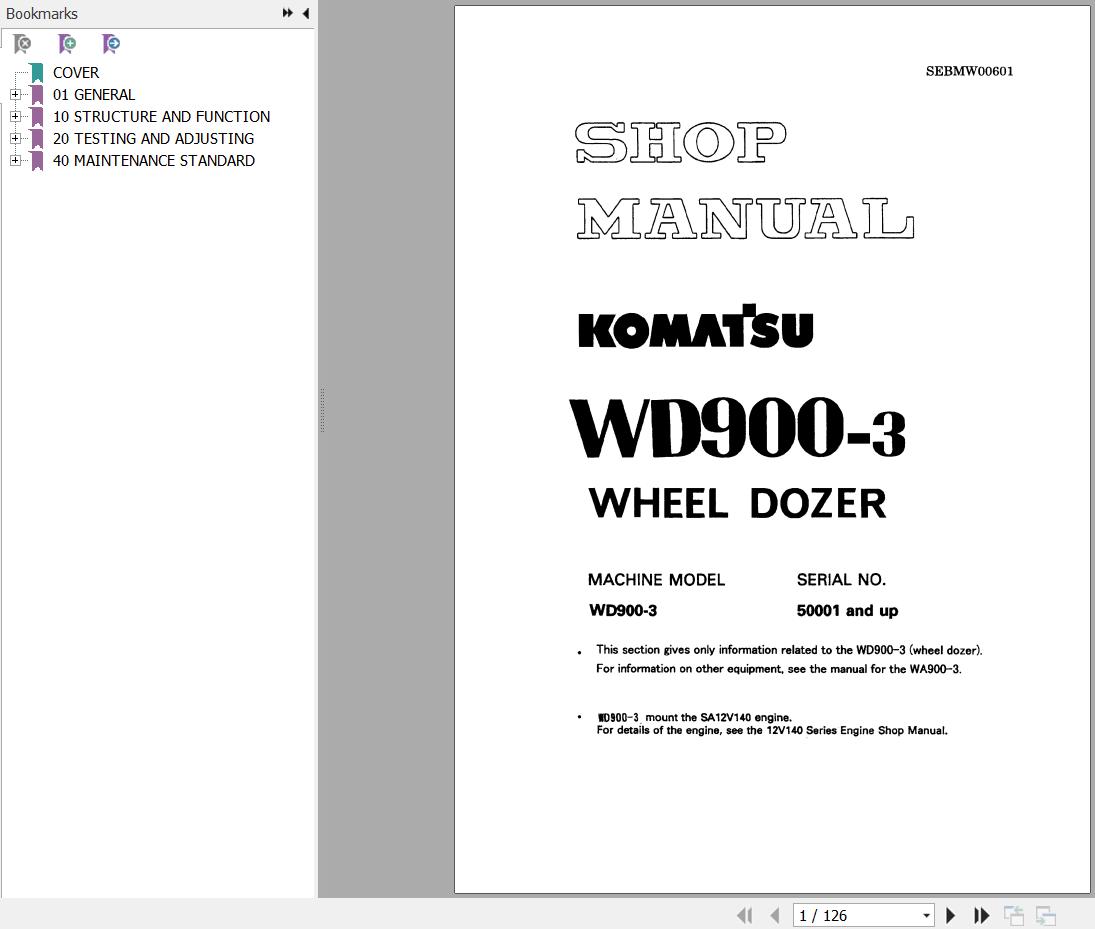Click the add new bookmark icon

67,44
